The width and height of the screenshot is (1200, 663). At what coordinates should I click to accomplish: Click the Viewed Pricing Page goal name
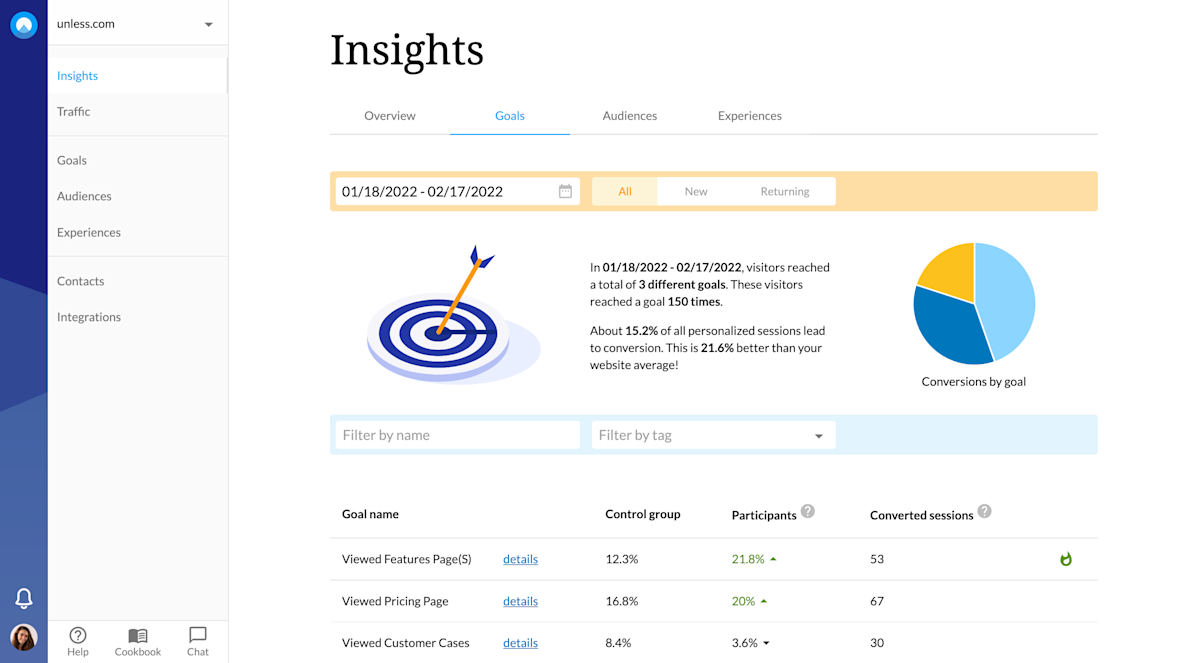(395, 601)
